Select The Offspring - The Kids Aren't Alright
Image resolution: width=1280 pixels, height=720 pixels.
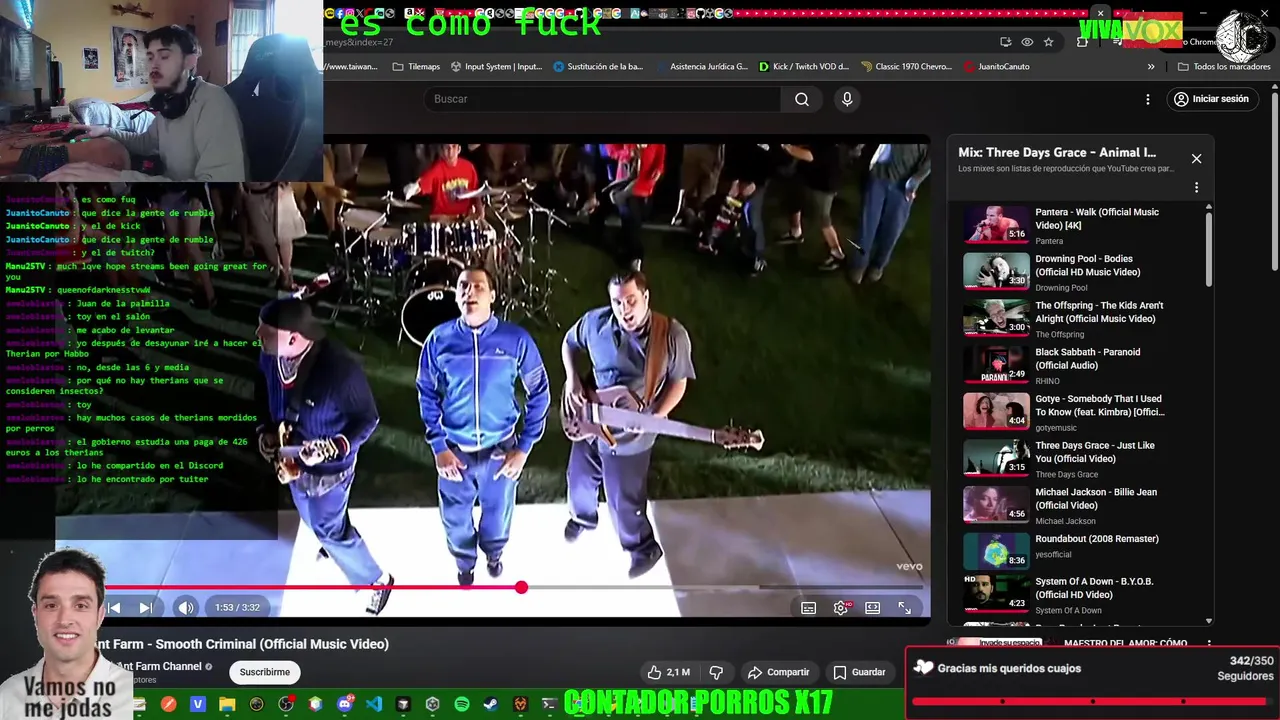click(1076, 318)
